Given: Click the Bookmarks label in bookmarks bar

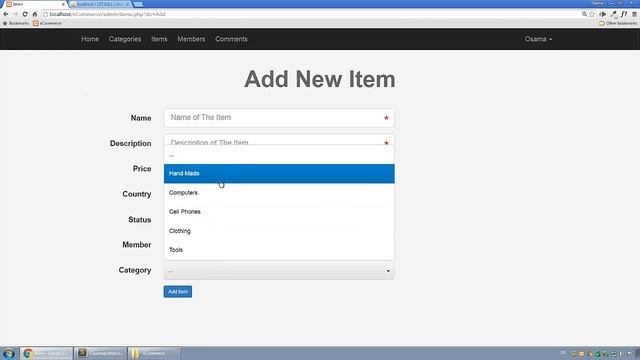Looking at the screenshot, I should tap(16, 23).
